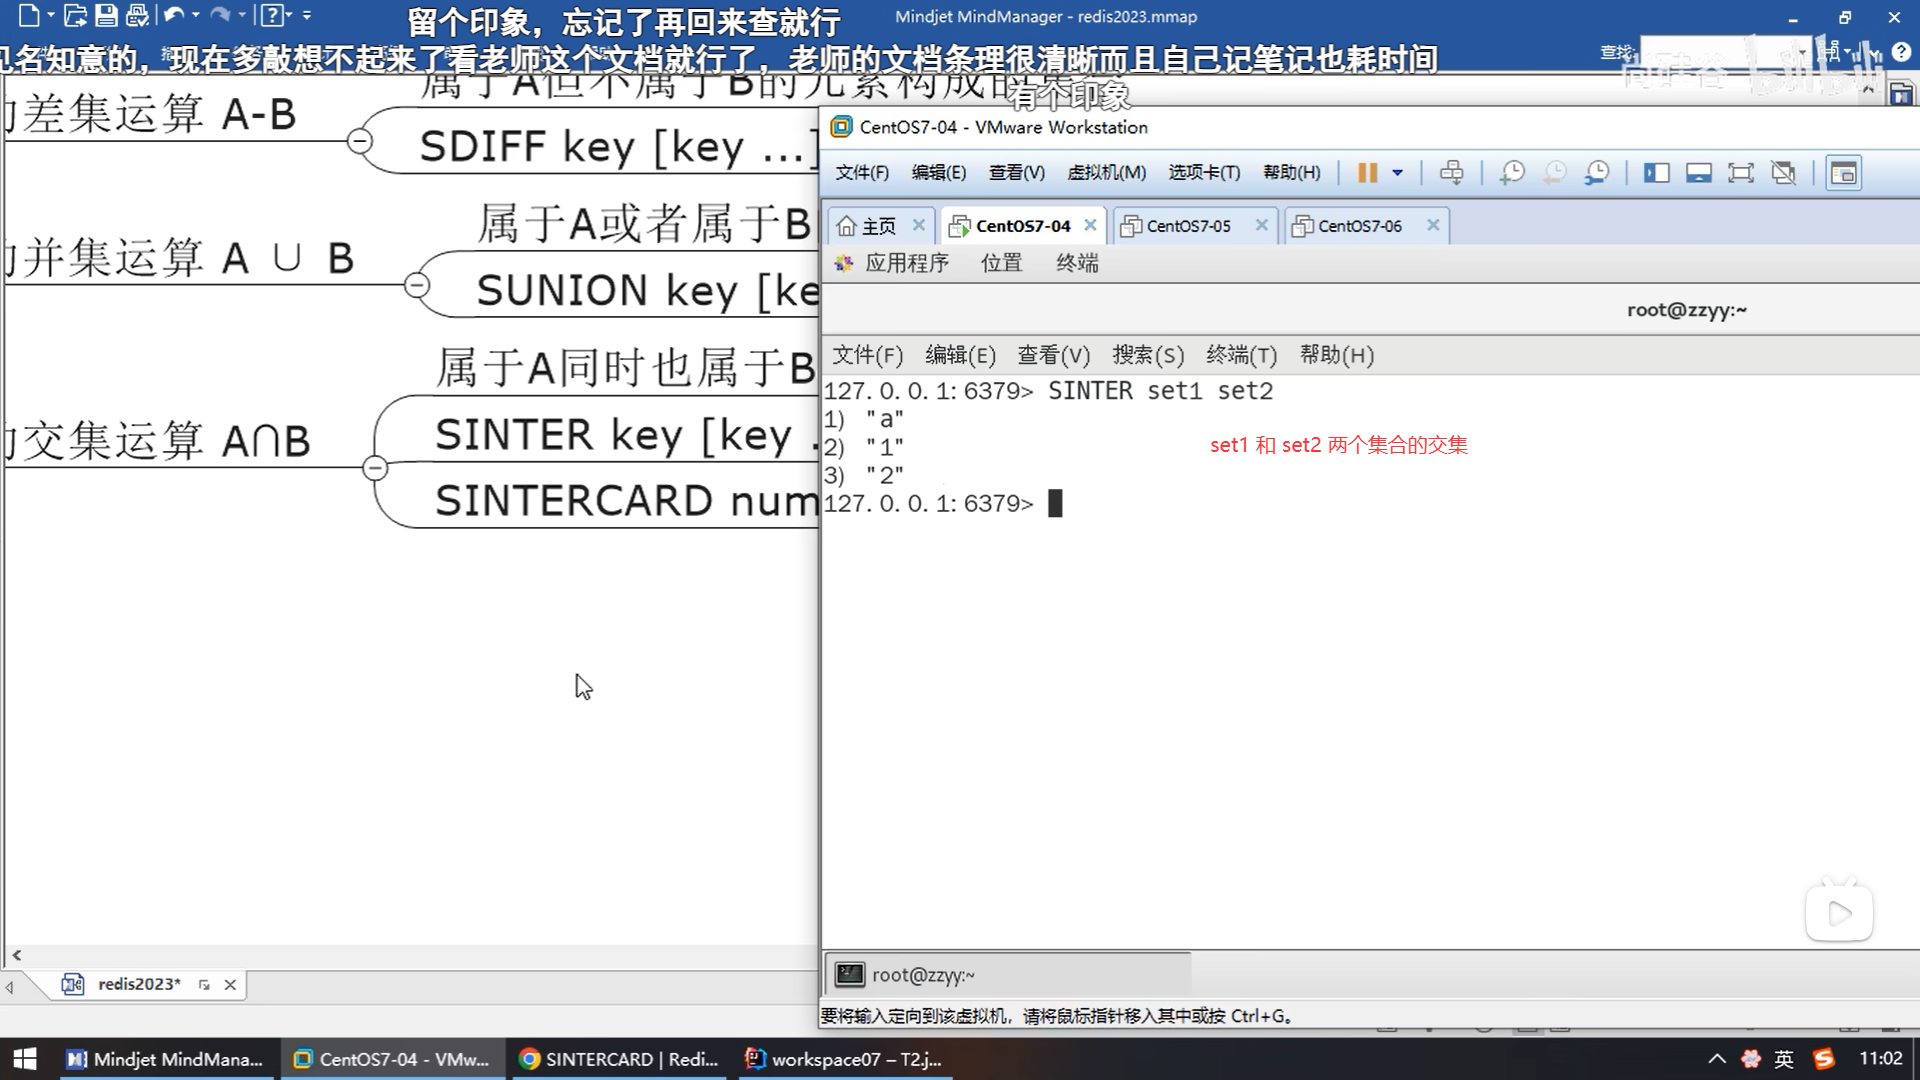1920x1080 pixels.
Task: Open the SINTERCARD Chrome window in the taskbar
Action: (x=620, y=1059)
